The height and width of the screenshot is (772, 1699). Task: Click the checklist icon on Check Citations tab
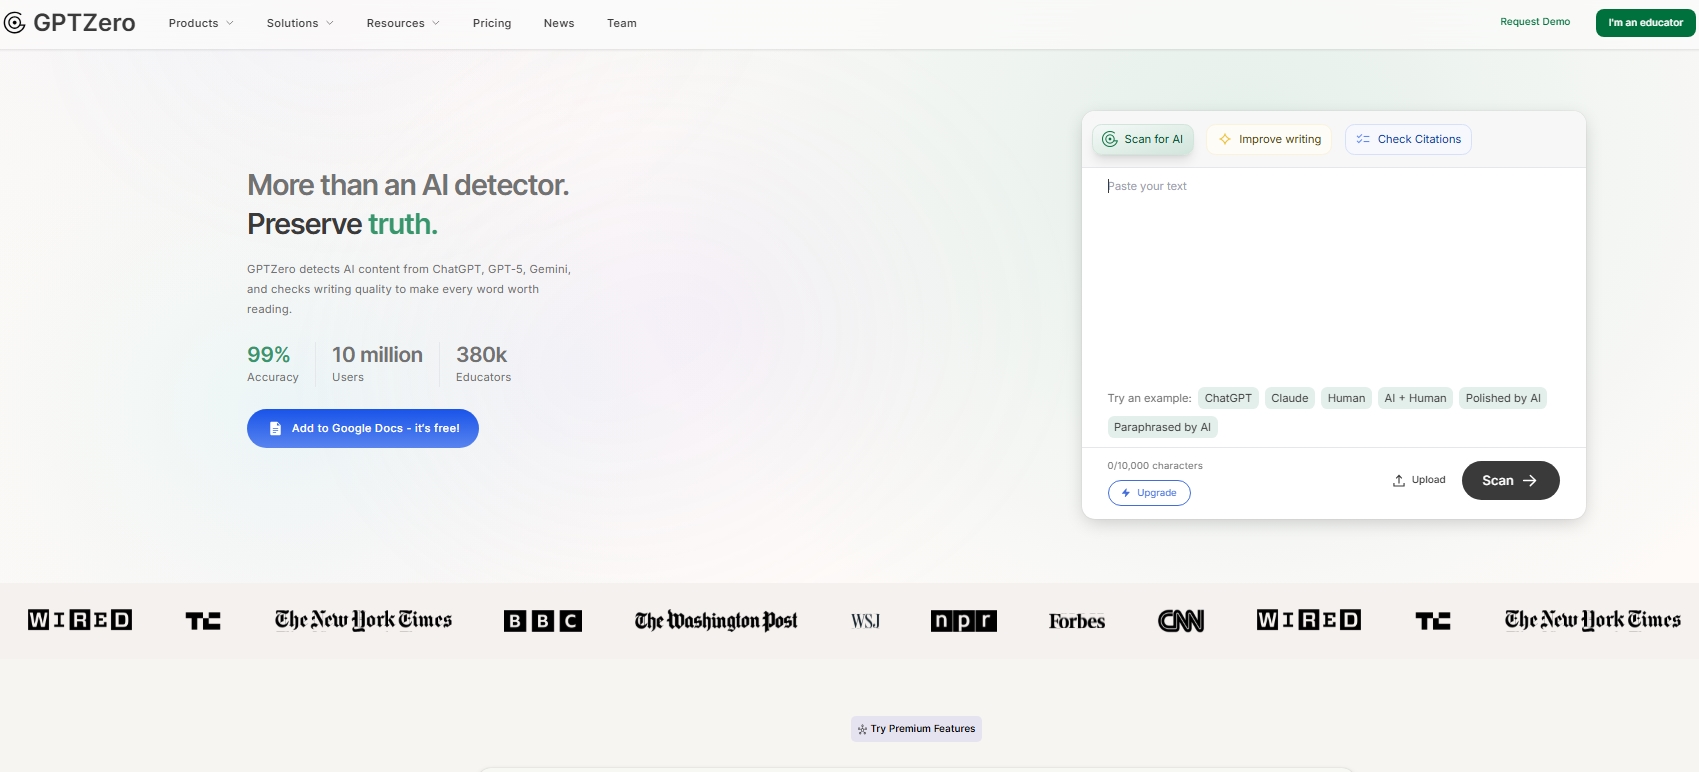click(1363, 139)
